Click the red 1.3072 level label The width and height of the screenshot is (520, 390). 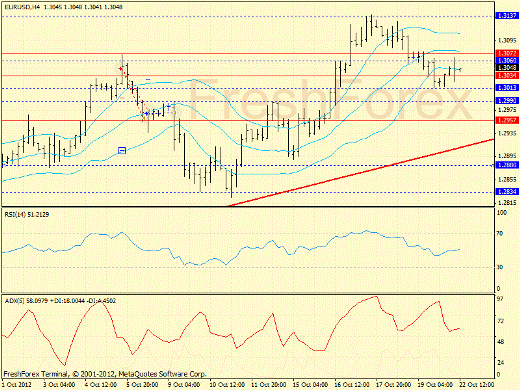[x=507, y=53]
